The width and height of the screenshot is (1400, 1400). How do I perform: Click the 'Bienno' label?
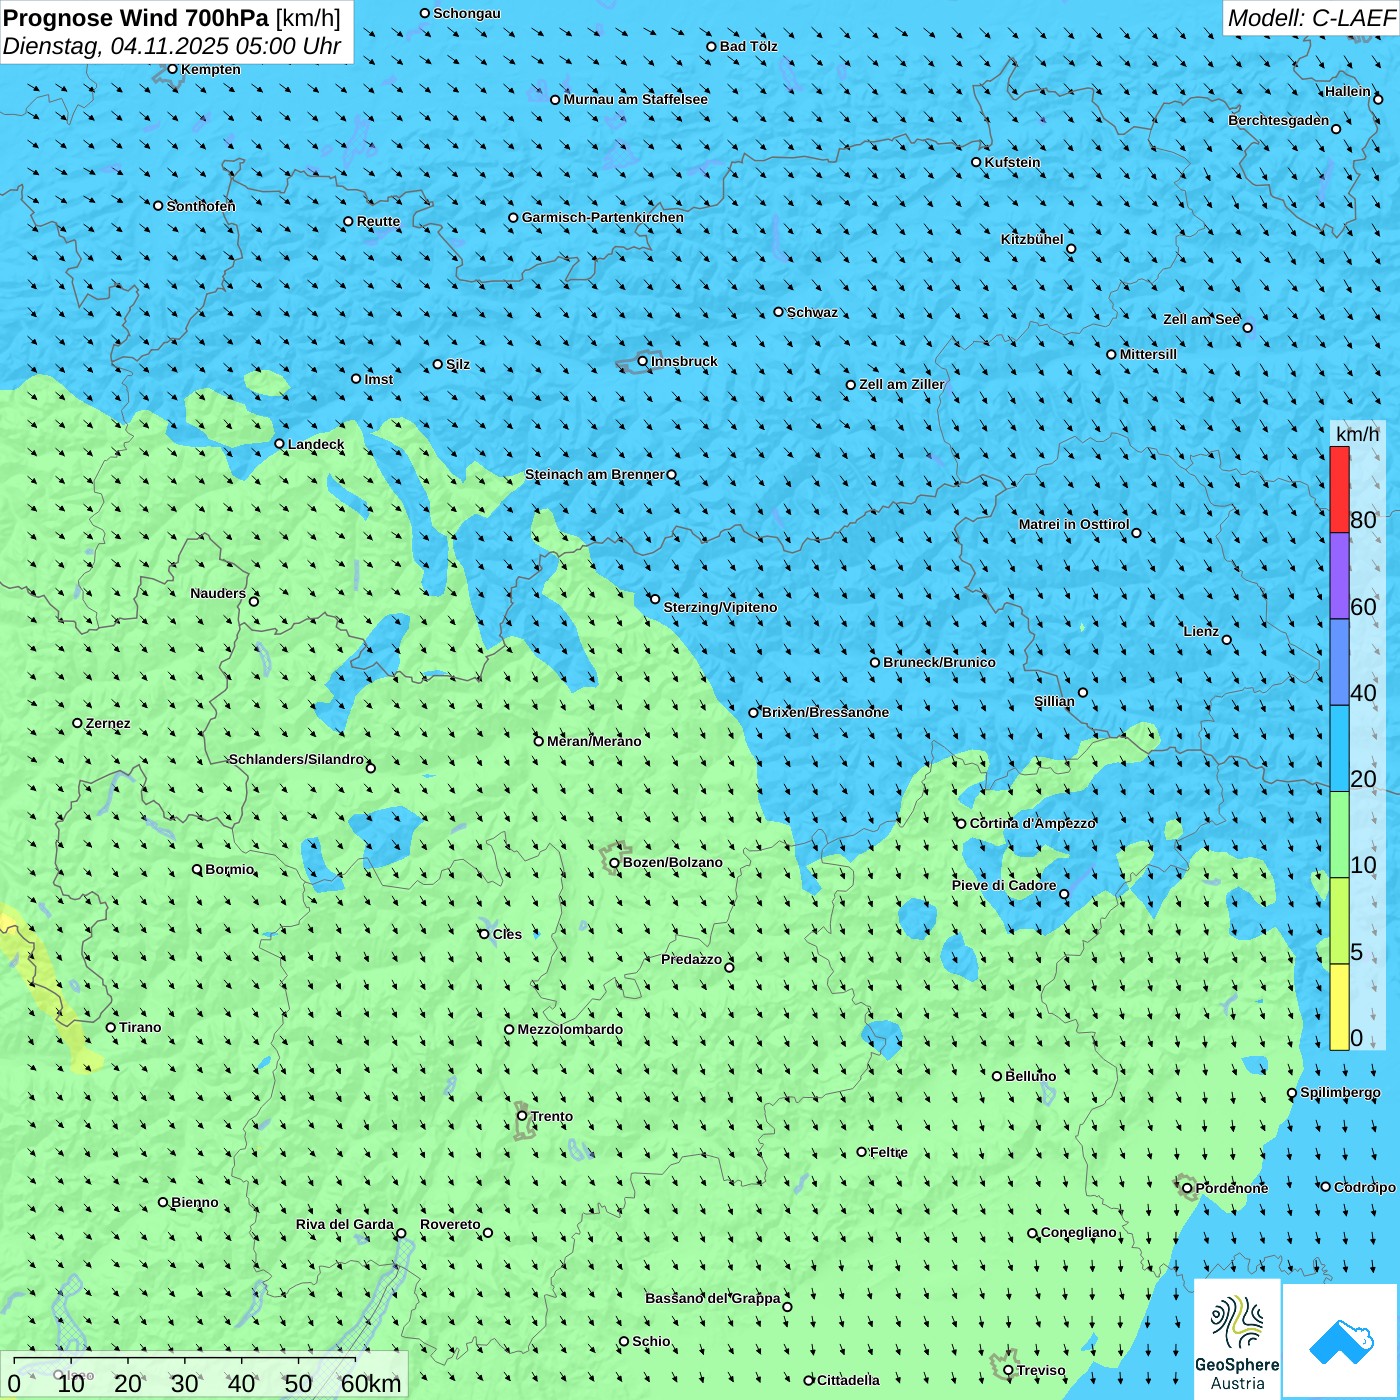194,1202
